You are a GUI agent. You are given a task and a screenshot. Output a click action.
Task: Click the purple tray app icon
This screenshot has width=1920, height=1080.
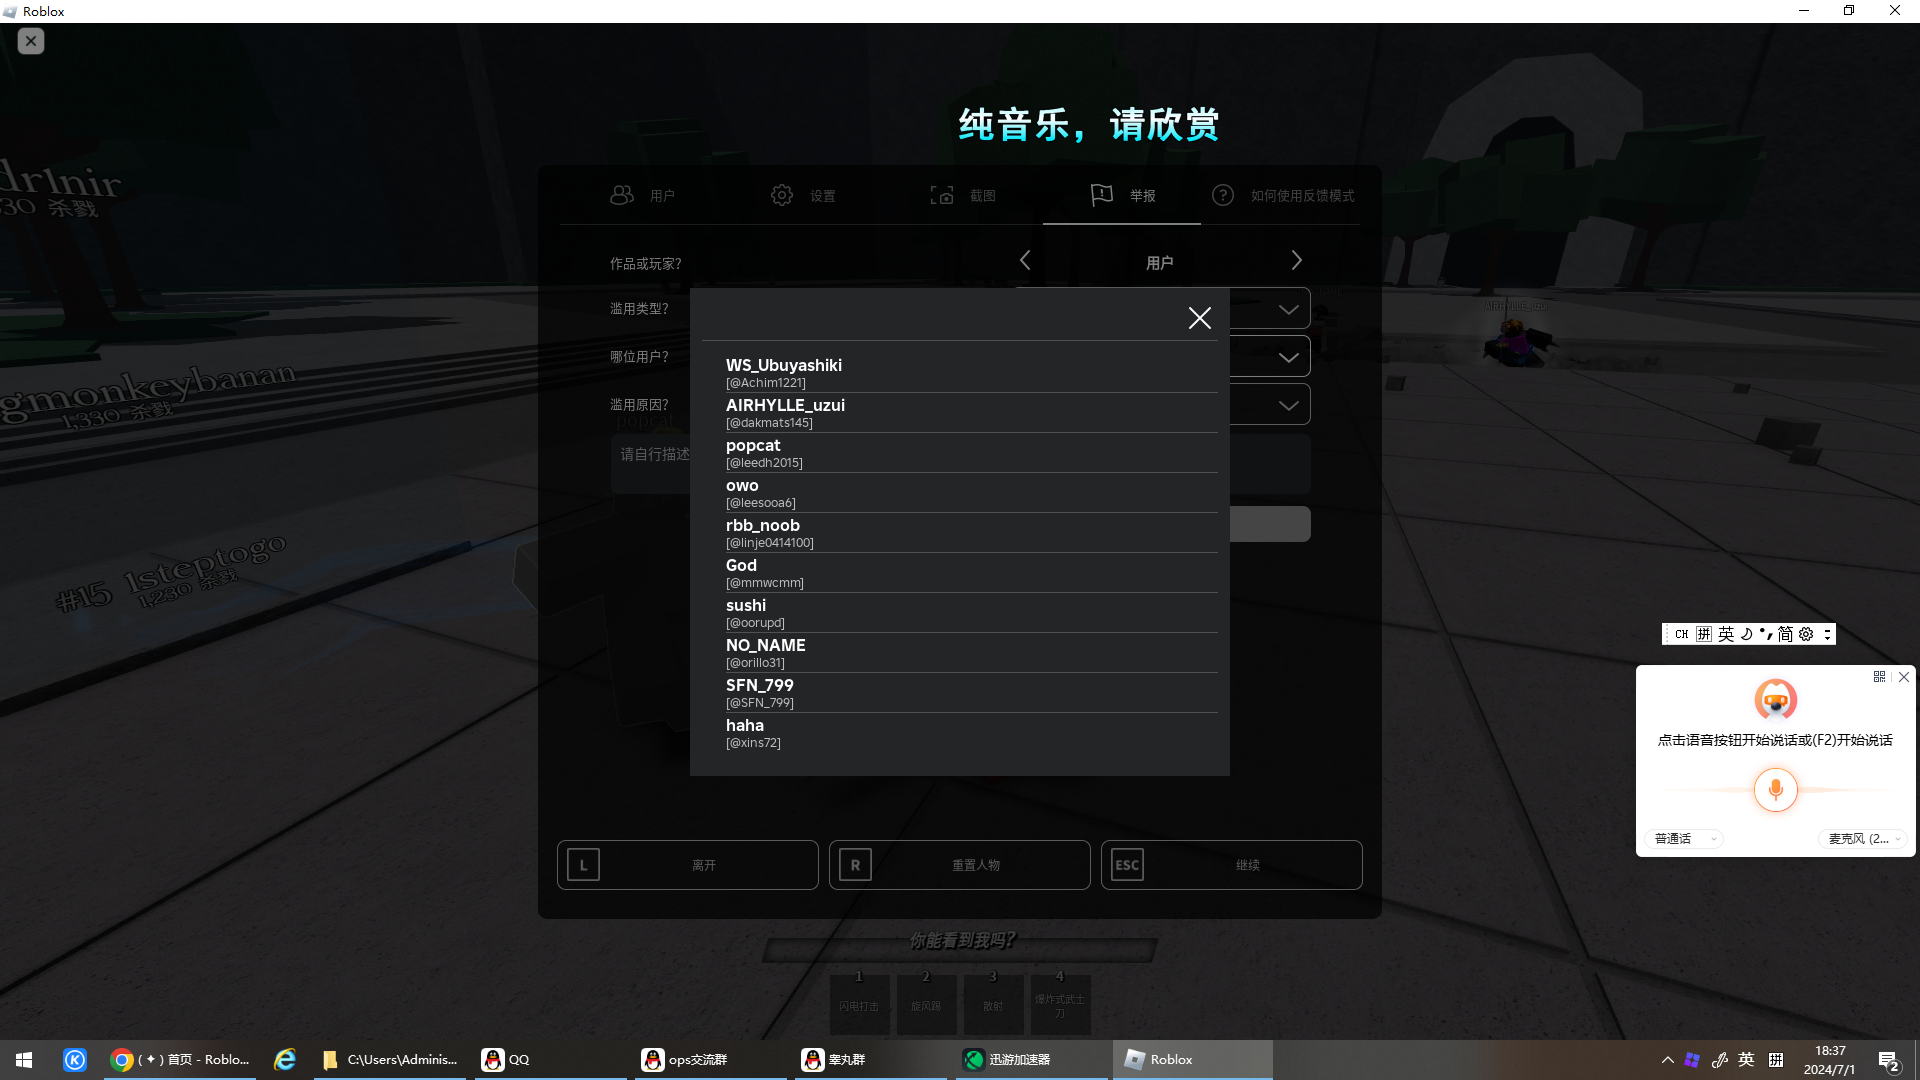(x=1692, y=1060)
